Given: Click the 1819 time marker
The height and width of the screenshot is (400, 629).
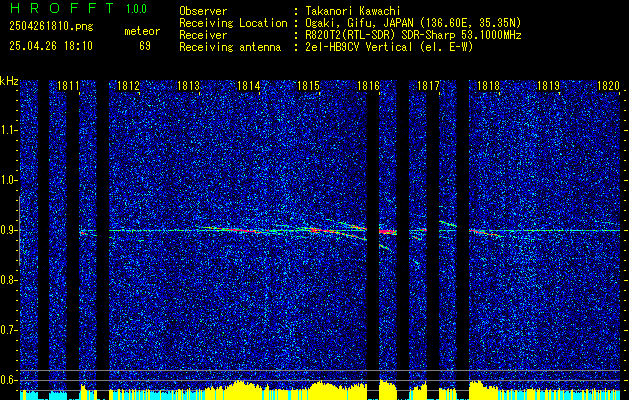Looking at the screenshot, I should tap(548, 86).
